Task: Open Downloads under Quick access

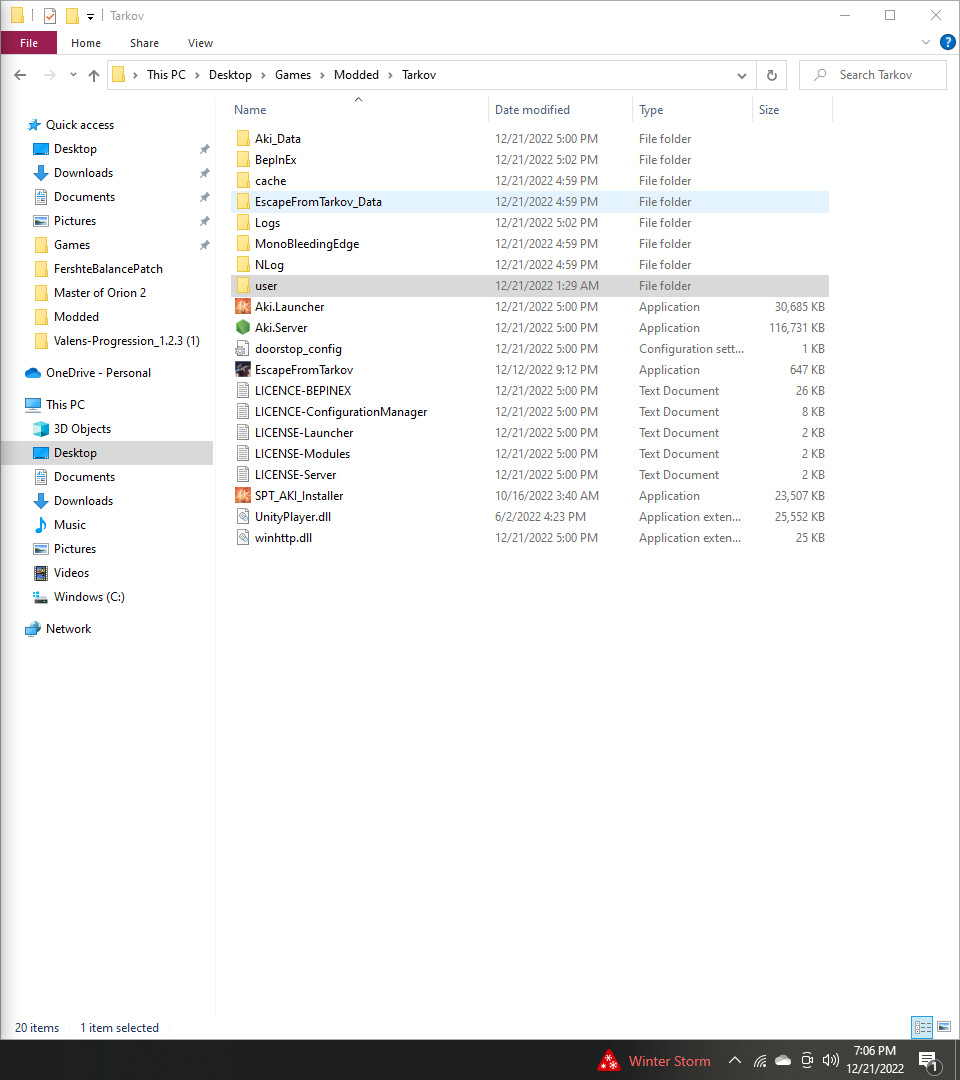Action: (x=83, y=173)
